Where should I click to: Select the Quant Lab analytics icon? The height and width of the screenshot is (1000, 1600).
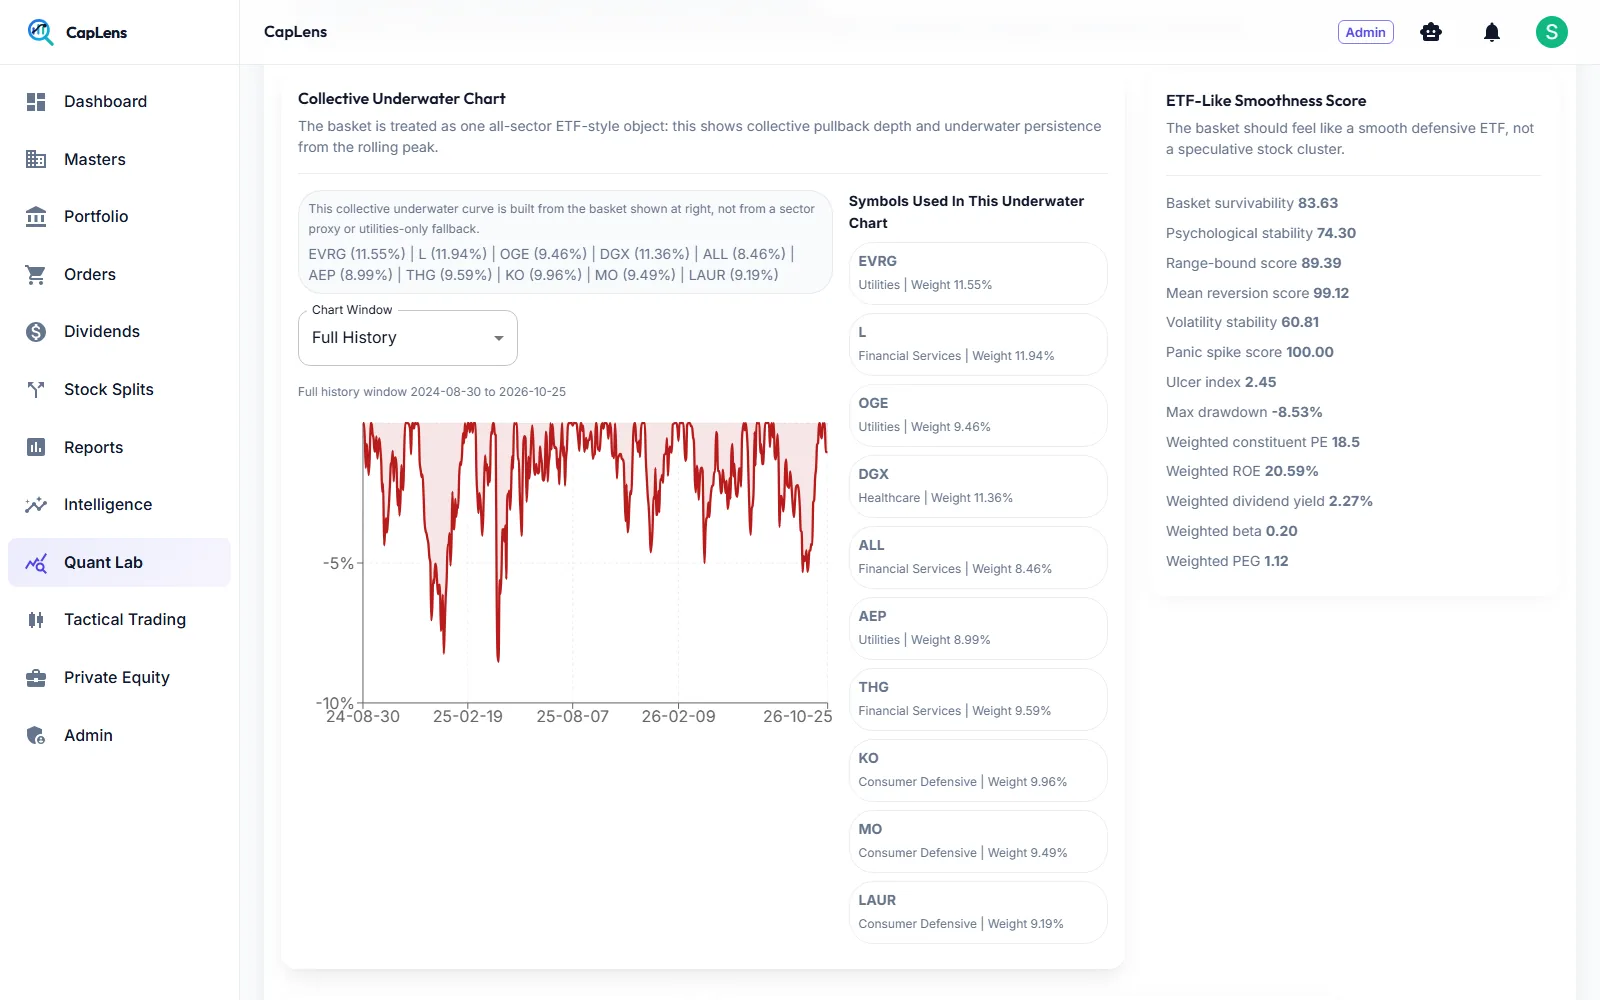click(x=36, y=563)
